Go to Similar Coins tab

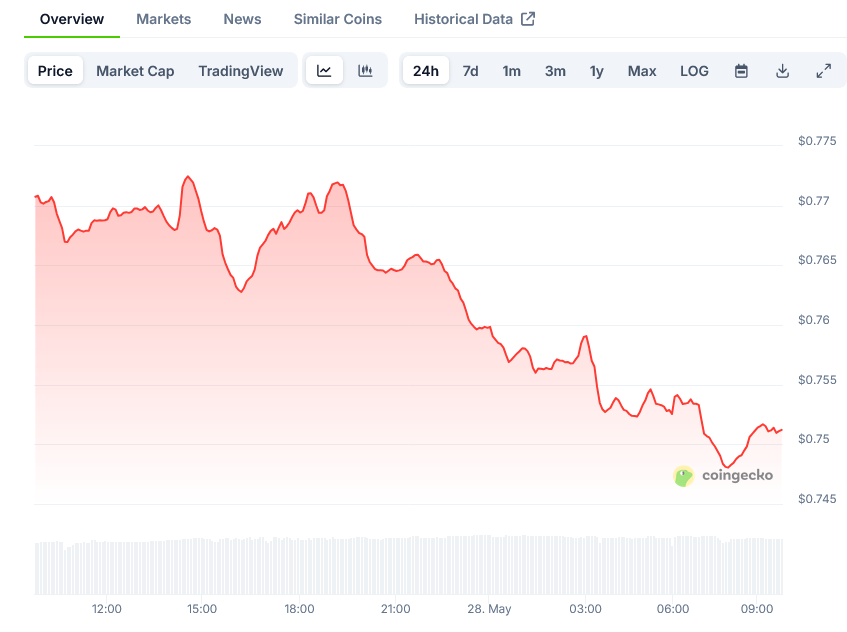(338, 19)
